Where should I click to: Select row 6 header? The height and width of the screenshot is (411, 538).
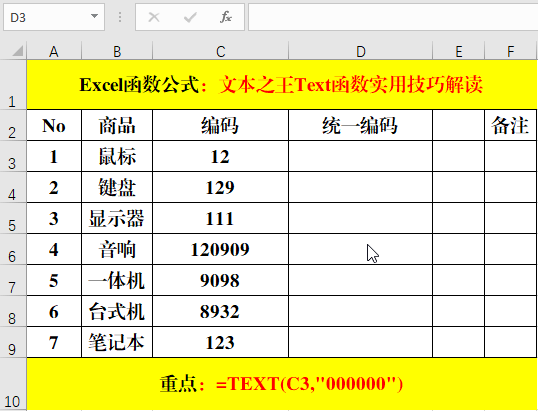click(x=13, y=249)
